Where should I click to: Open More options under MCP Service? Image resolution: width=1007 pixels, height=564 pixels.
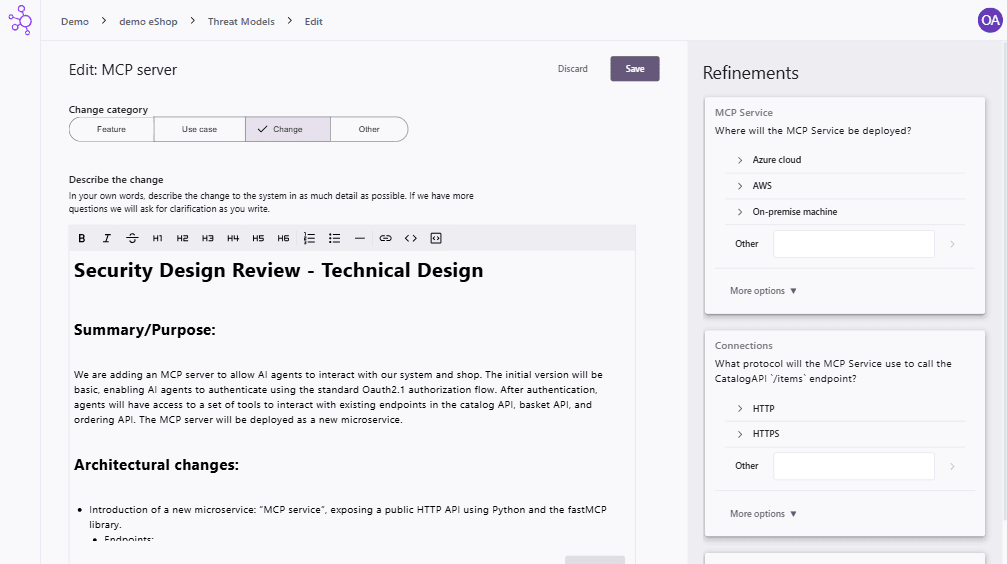[764, 291]
